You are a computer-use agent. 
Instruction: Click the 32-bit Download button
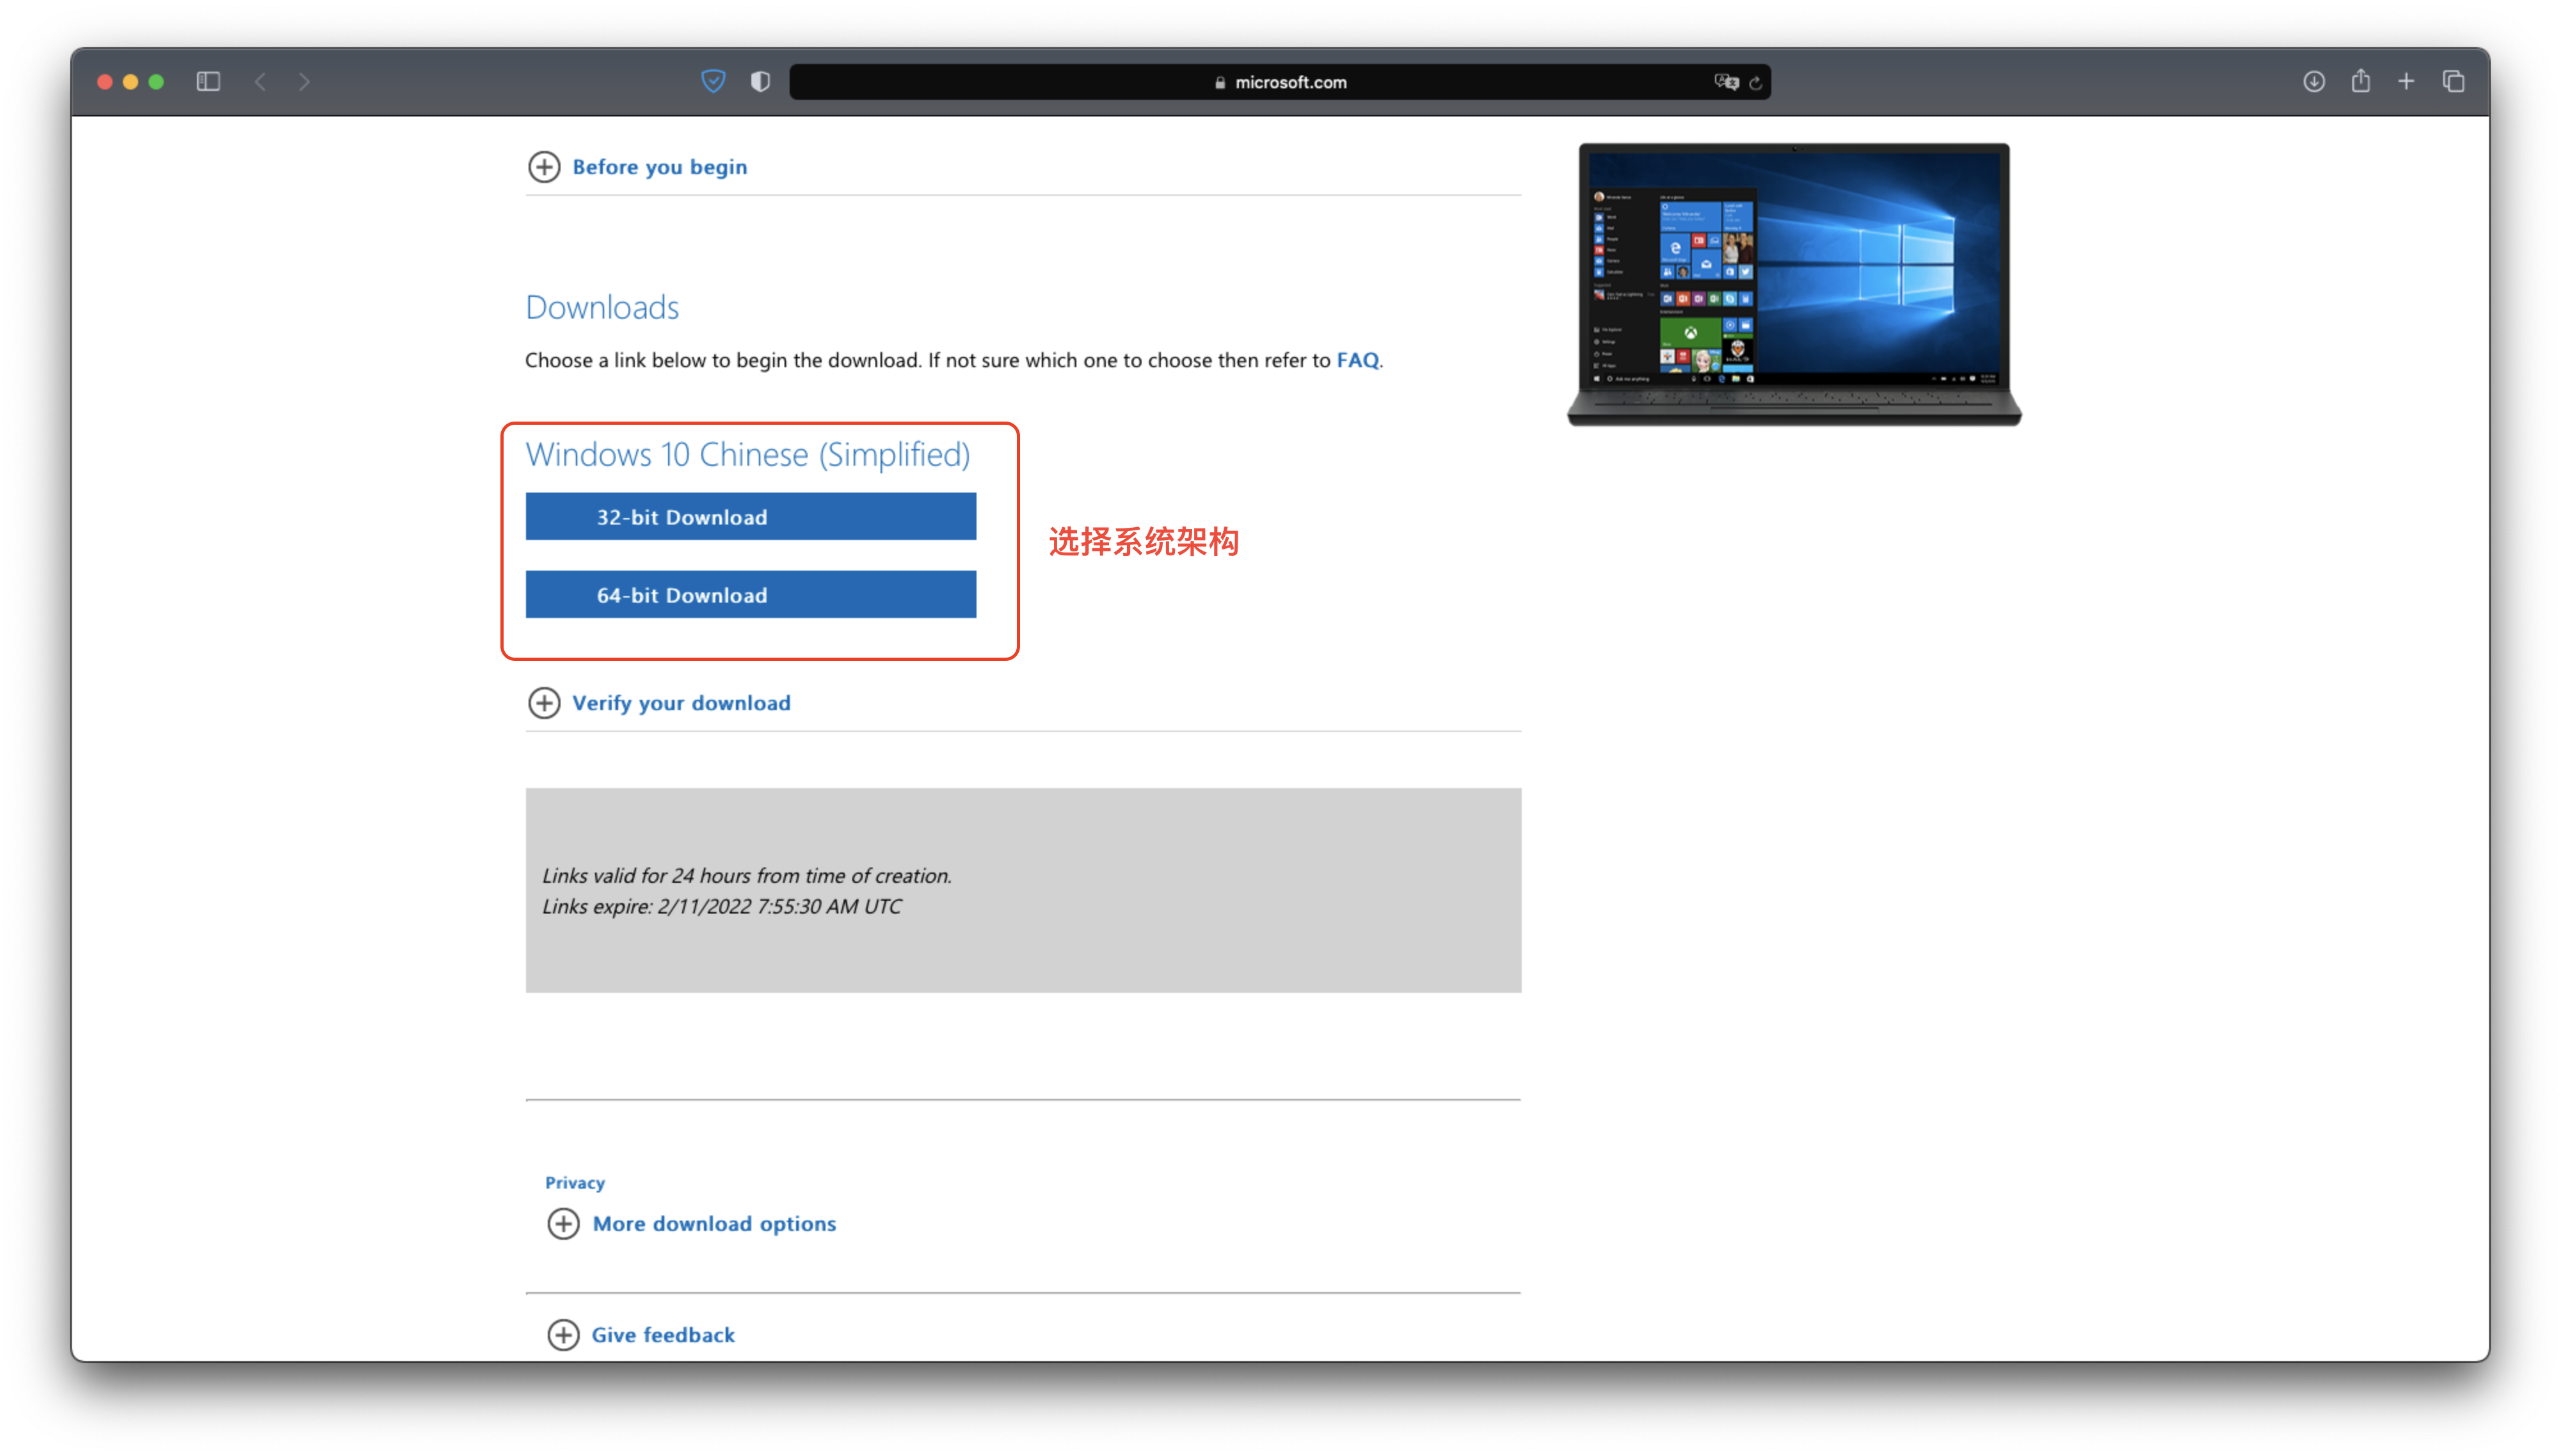point(750,516)
